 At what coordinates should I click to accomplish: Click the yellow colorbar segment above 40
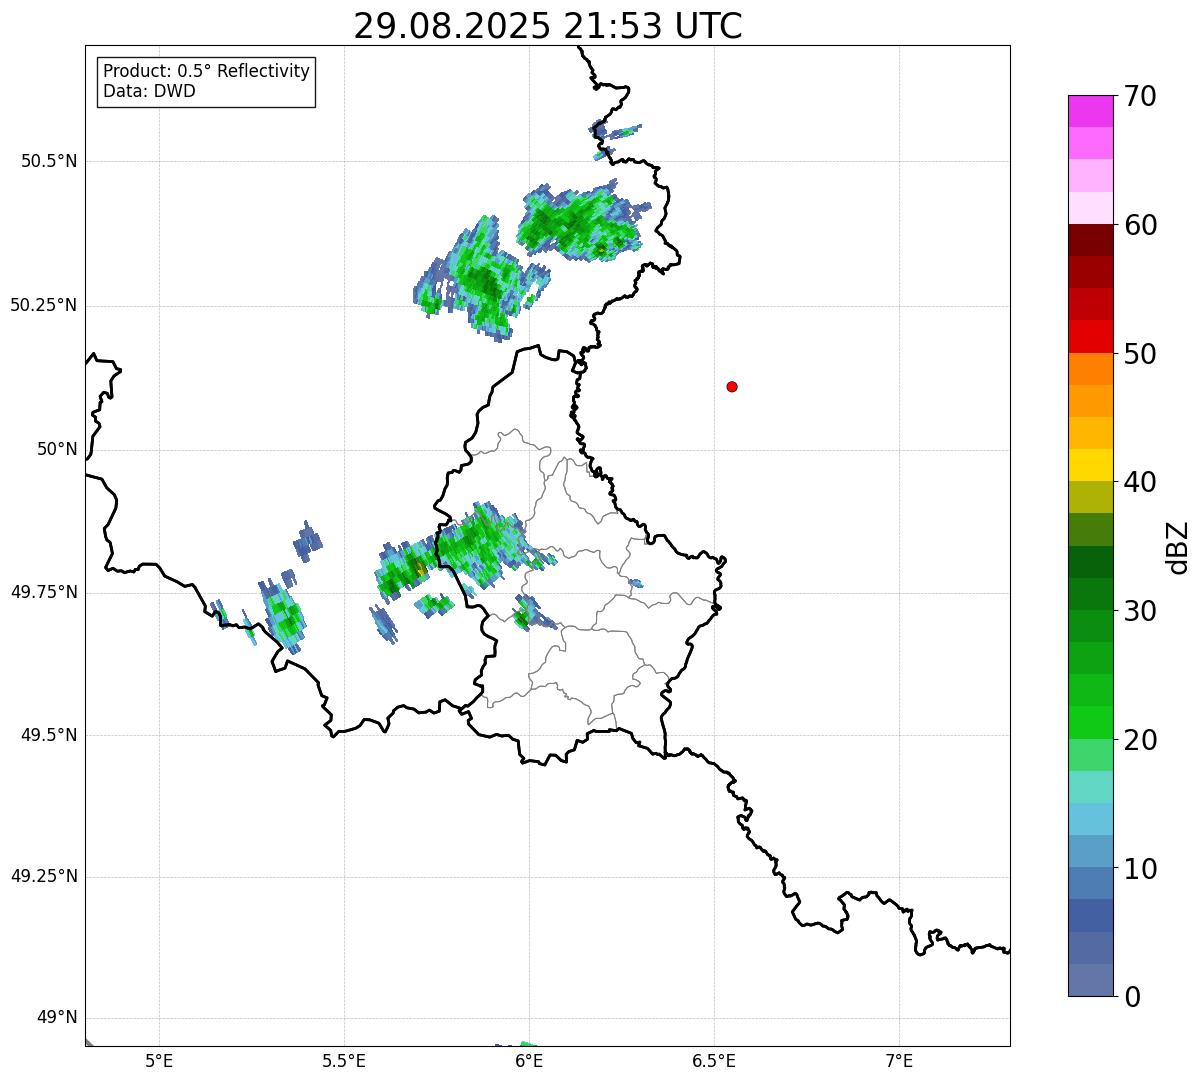[1091, 465]
